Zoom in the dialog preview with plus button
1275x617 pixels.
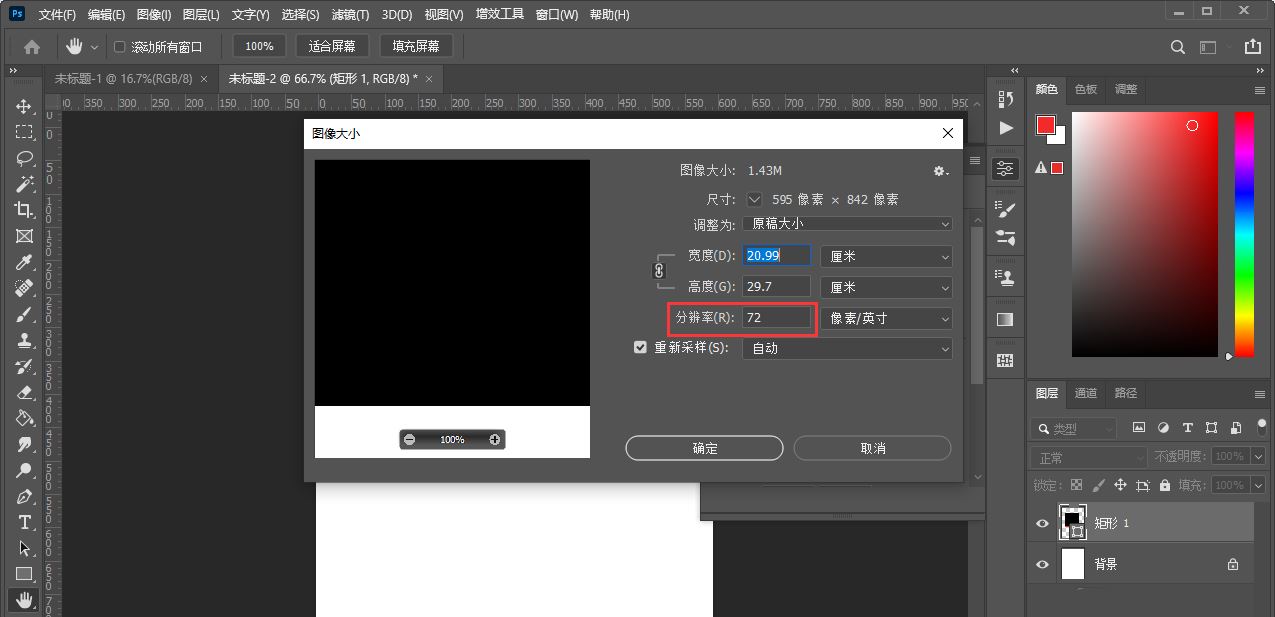495,439
